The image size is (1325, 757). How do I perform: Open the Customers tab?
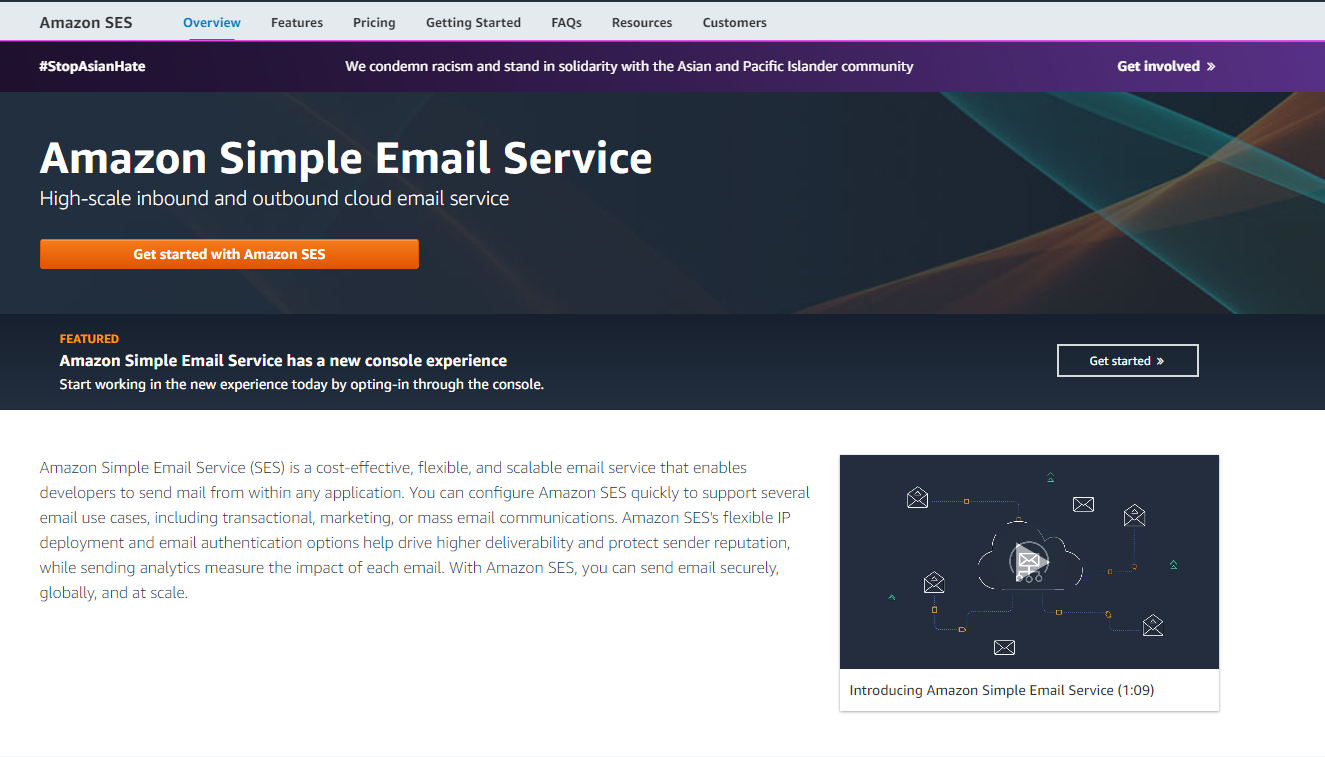(x=734, y=22)
